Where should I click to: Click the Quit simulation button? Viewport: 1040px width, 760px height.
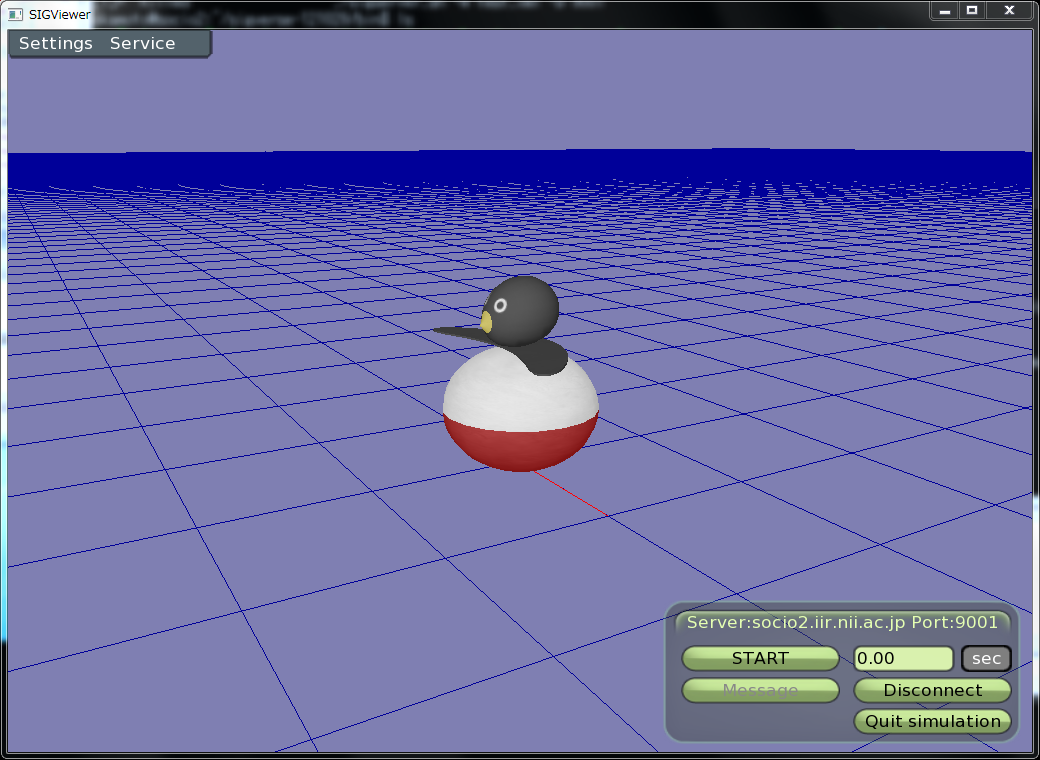point(932,721)
